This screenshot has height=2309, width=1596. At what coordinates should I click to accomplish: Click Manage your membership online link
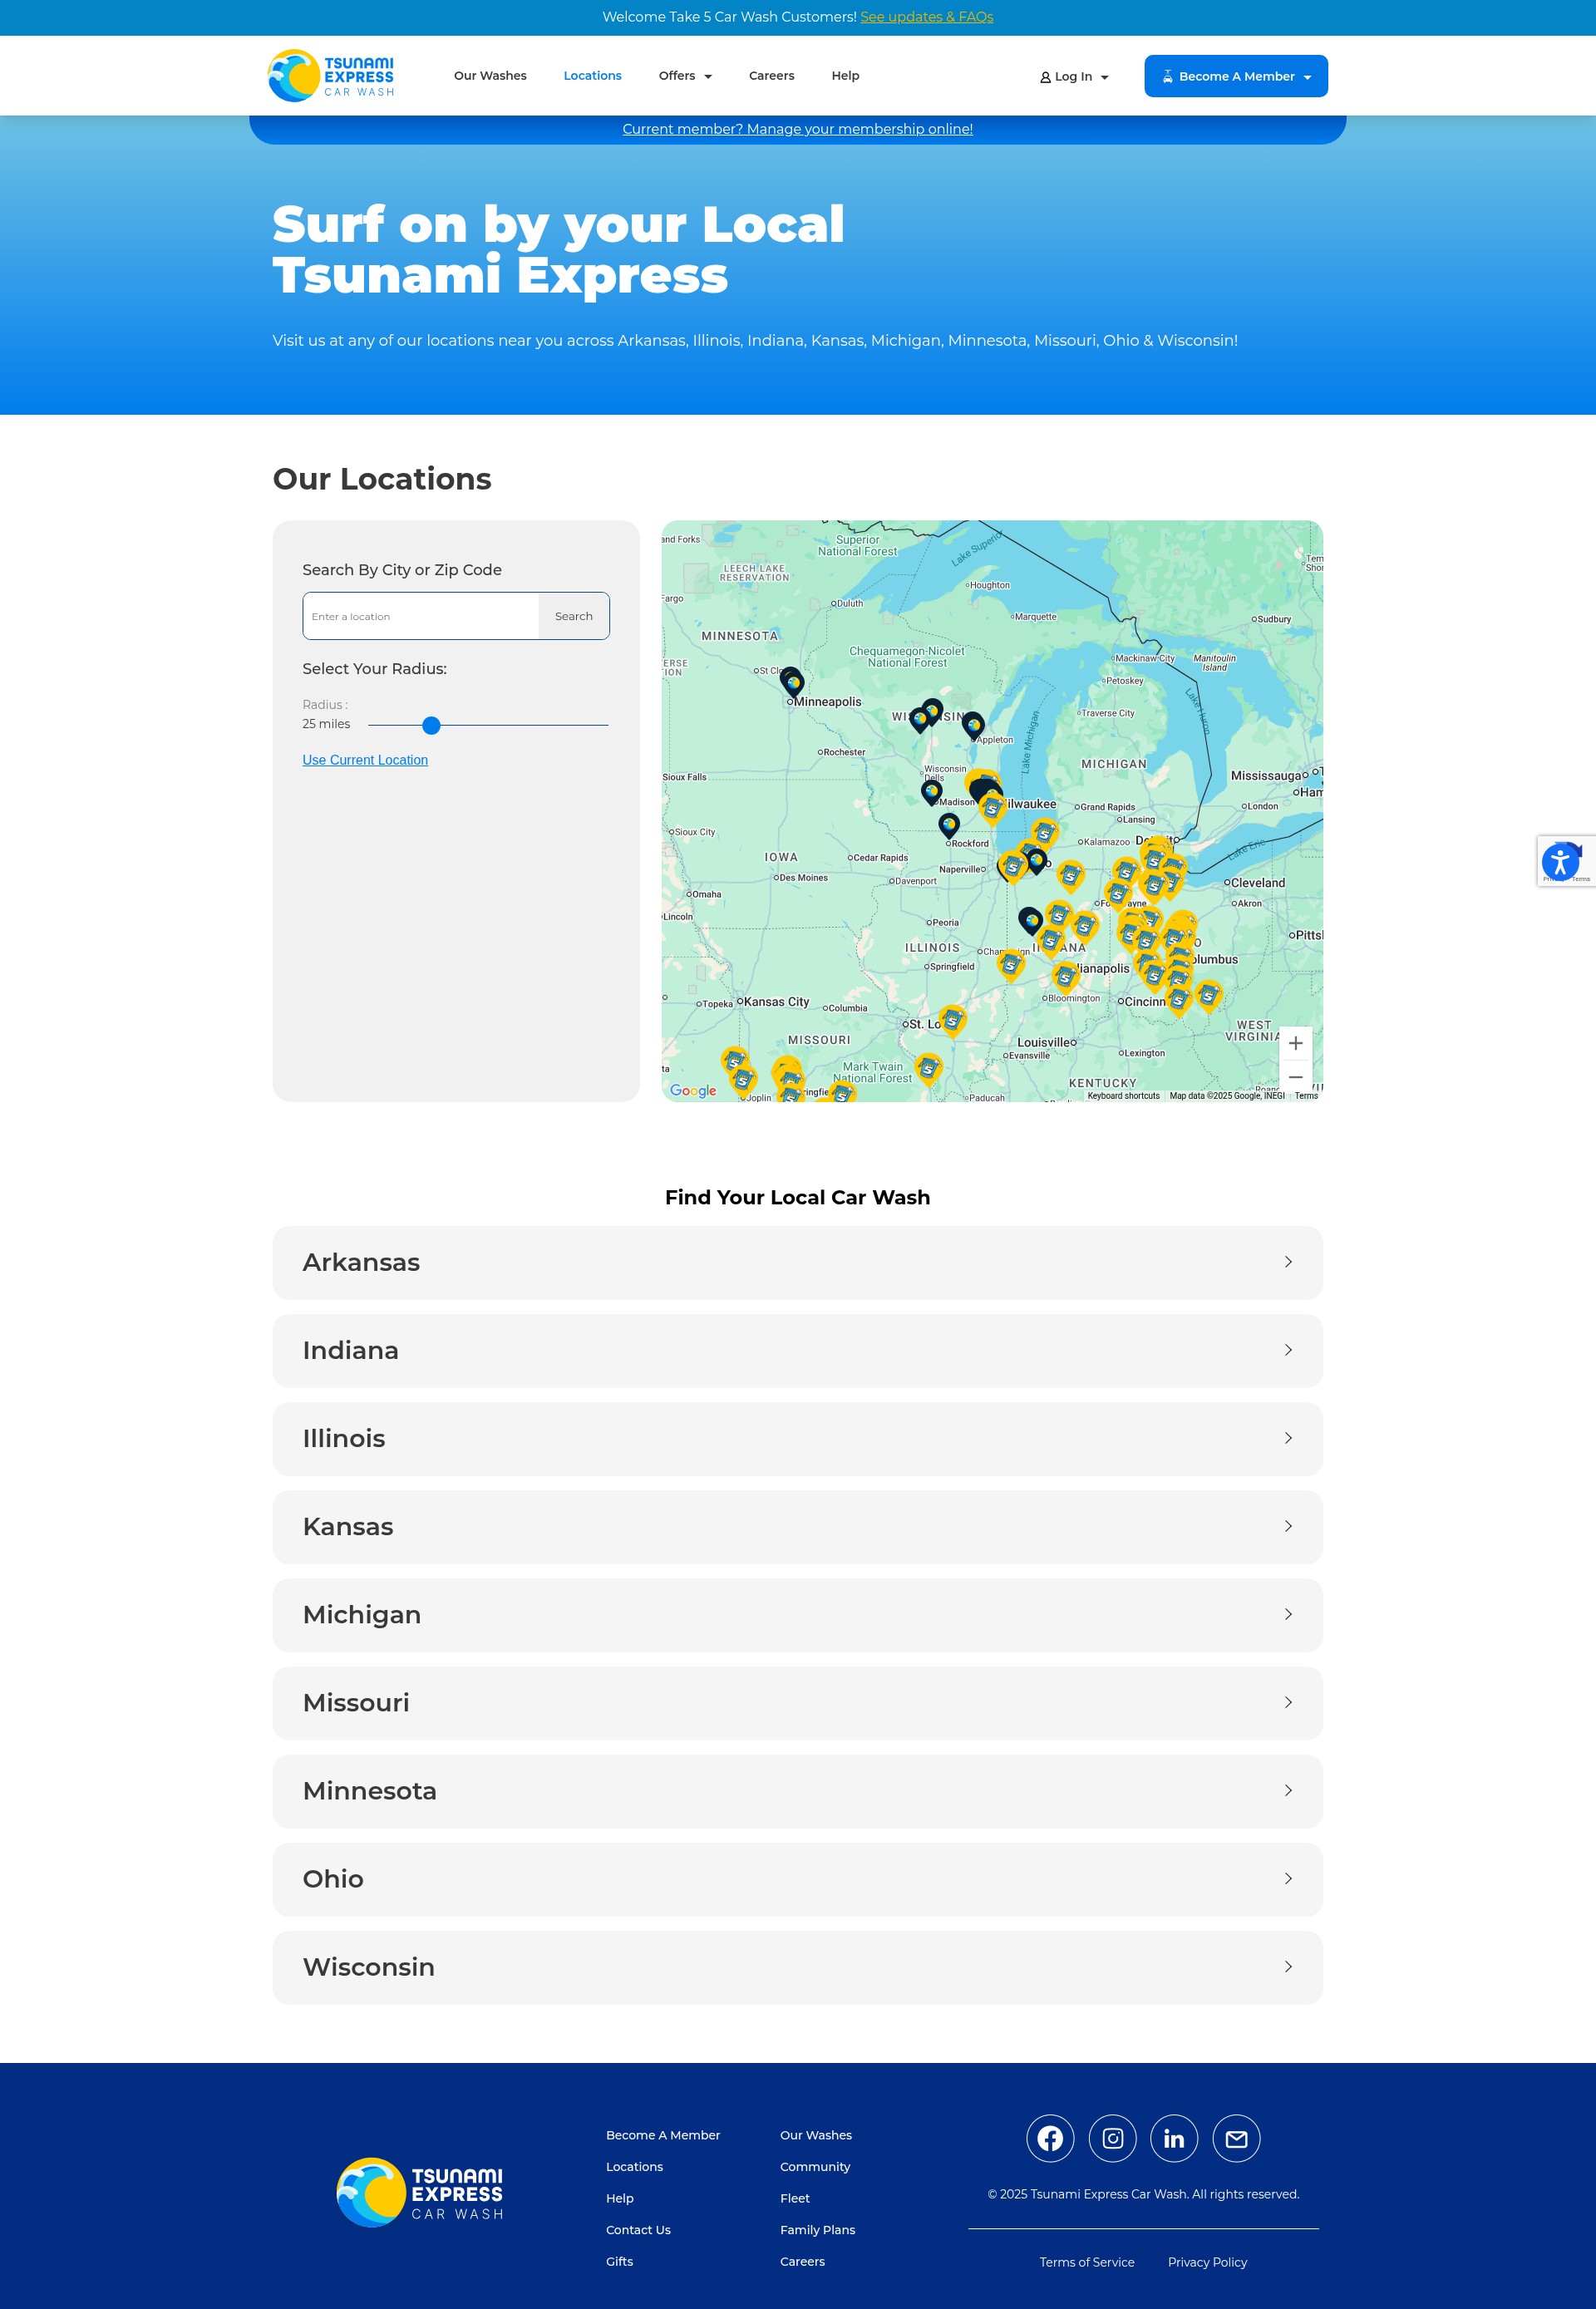pos(797,129)
